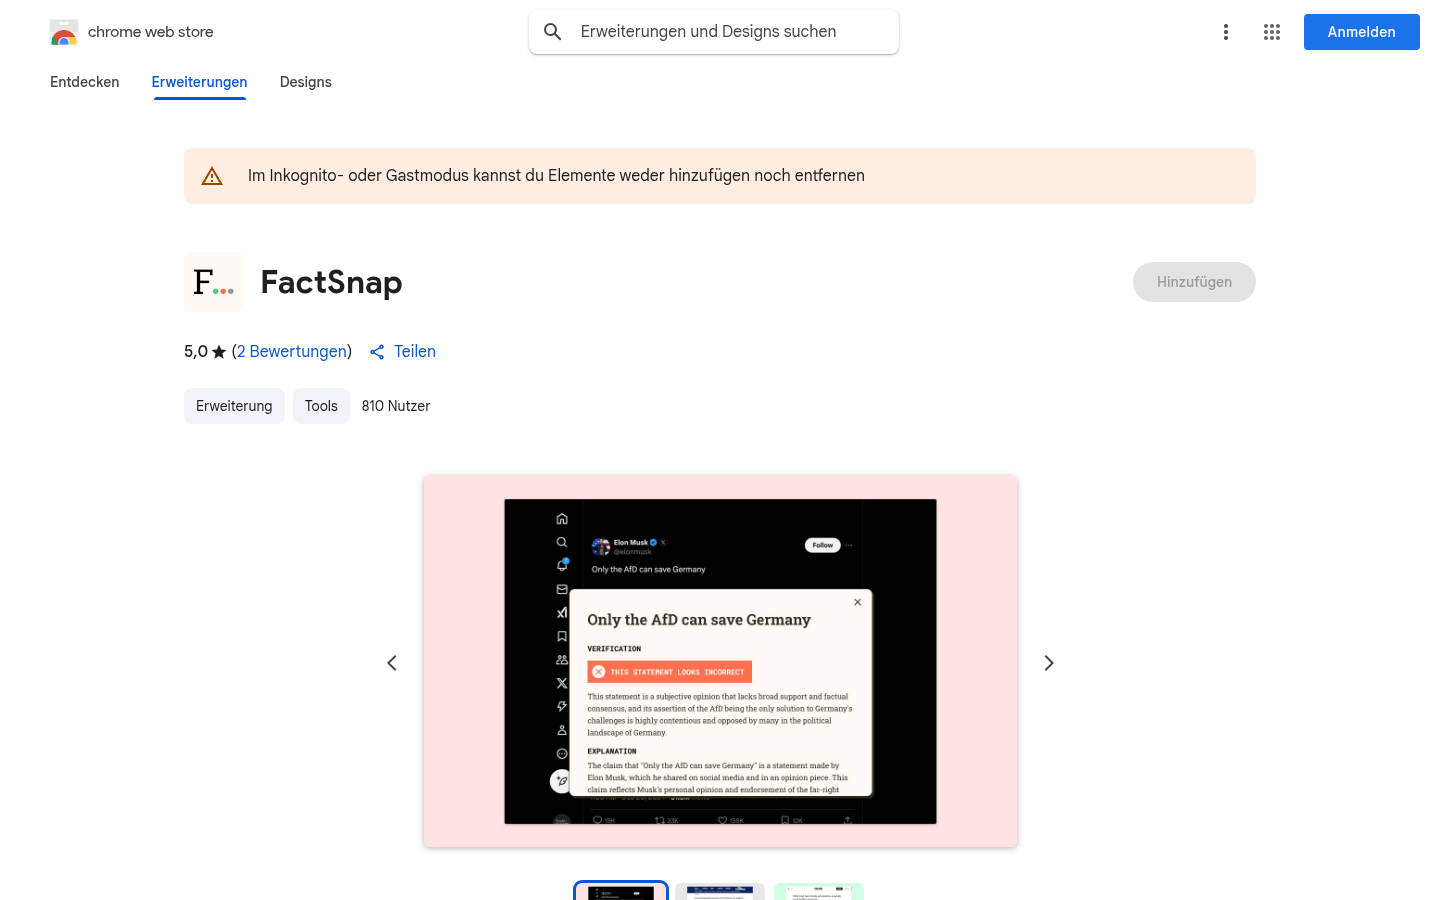Select the grey-background screenshot thumbnail
The height and width of the screenshot is (900, 1440).
(720, 891)
